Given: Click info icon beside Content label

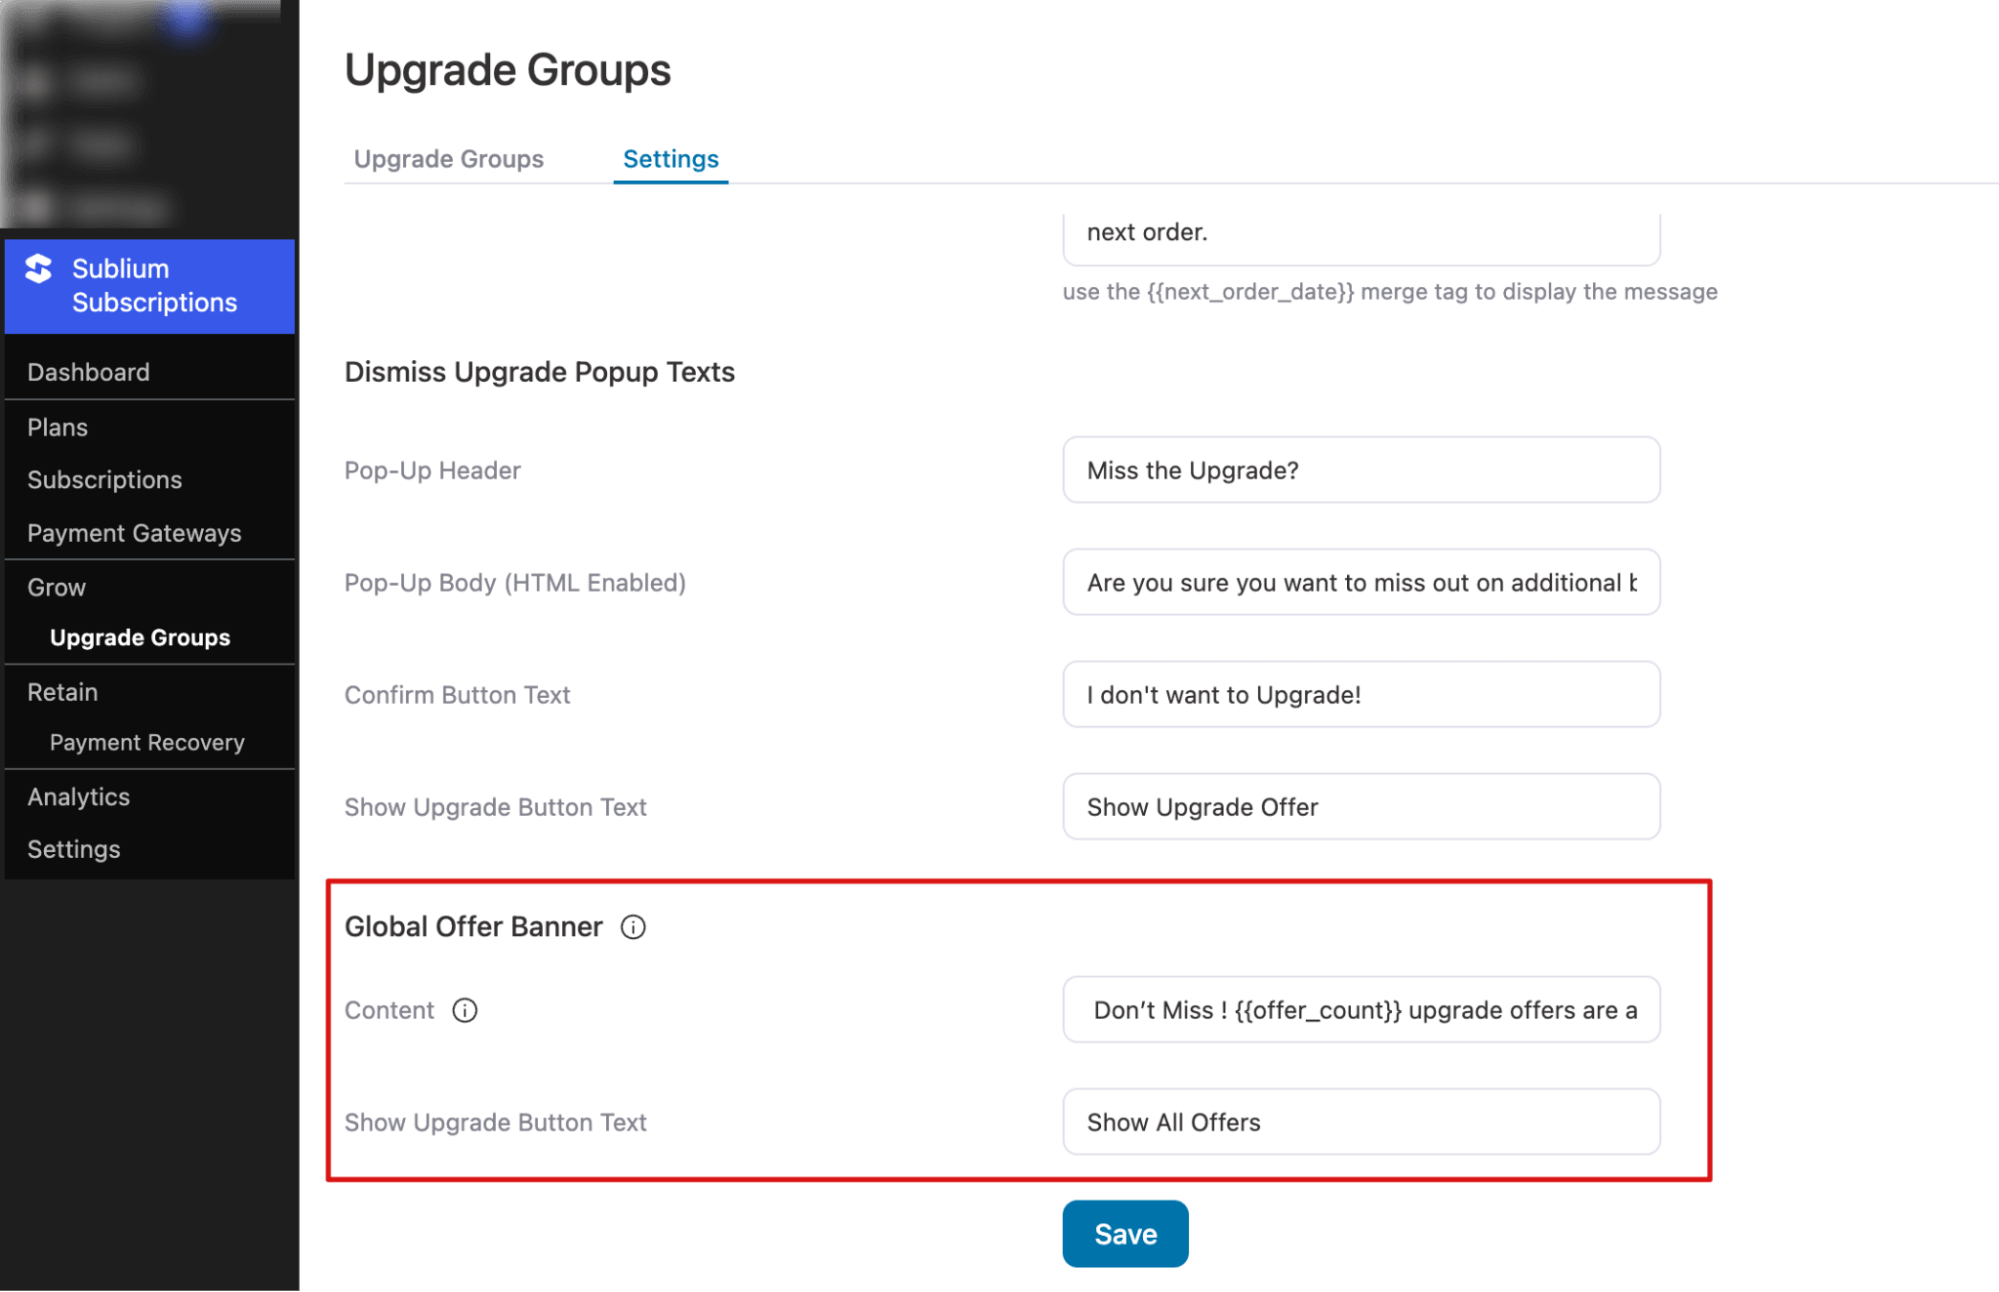Looking at the screenshot, I should pyautogui.click(x=465, y=1010).
